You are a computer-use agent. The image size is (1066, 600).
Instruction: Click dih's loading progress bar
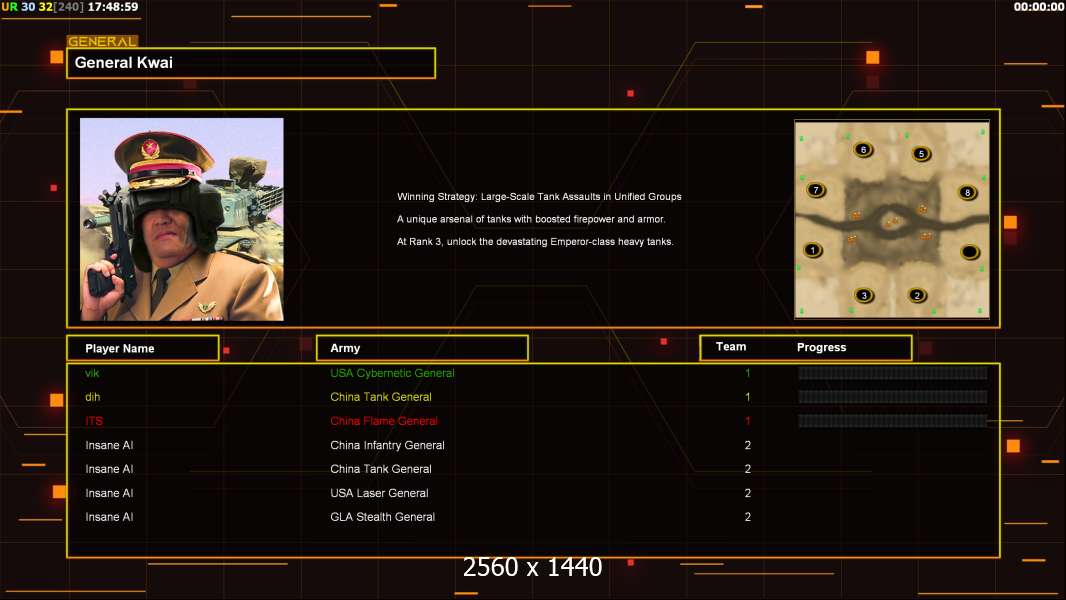893,397
